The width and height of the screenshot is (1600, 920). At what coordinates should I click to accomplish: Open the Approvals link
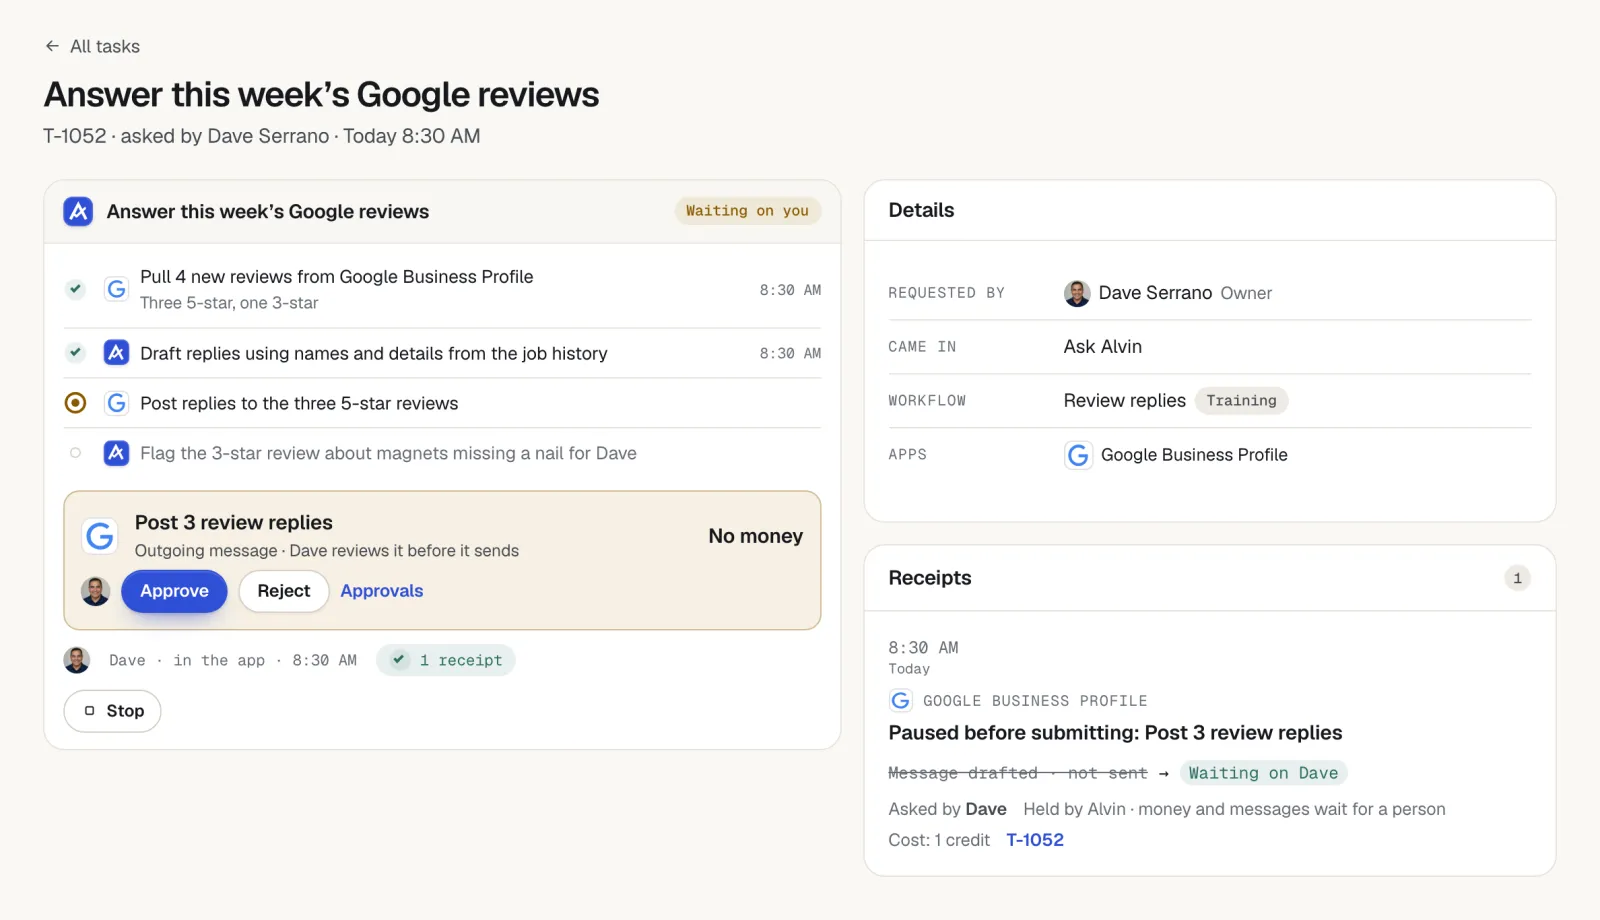coord(382,591)
